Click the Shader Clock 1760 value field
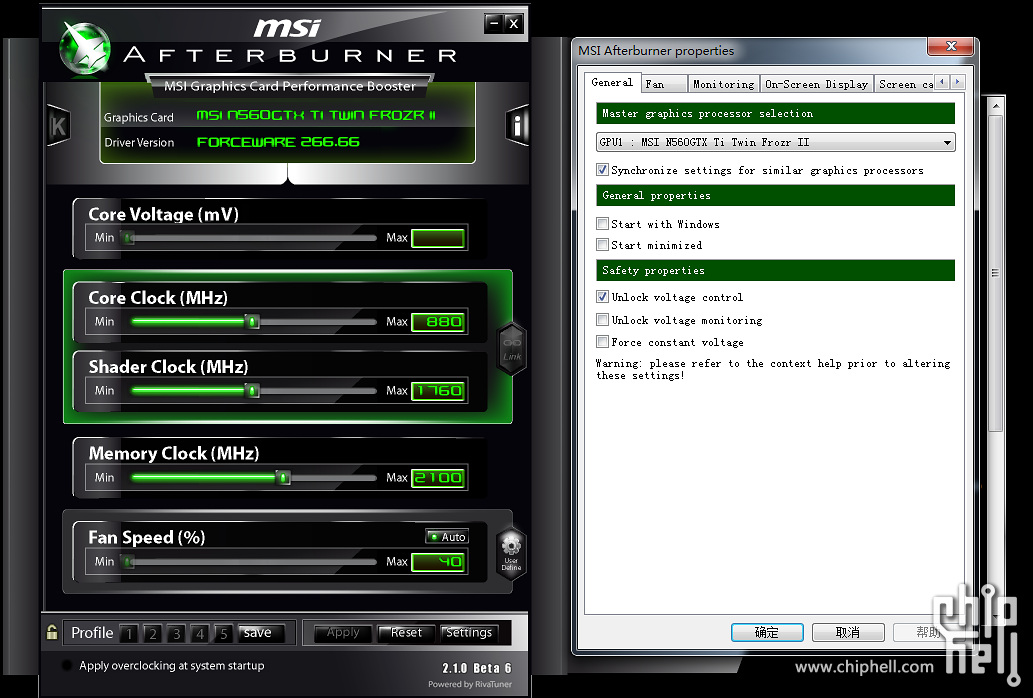 click(438, 390)
